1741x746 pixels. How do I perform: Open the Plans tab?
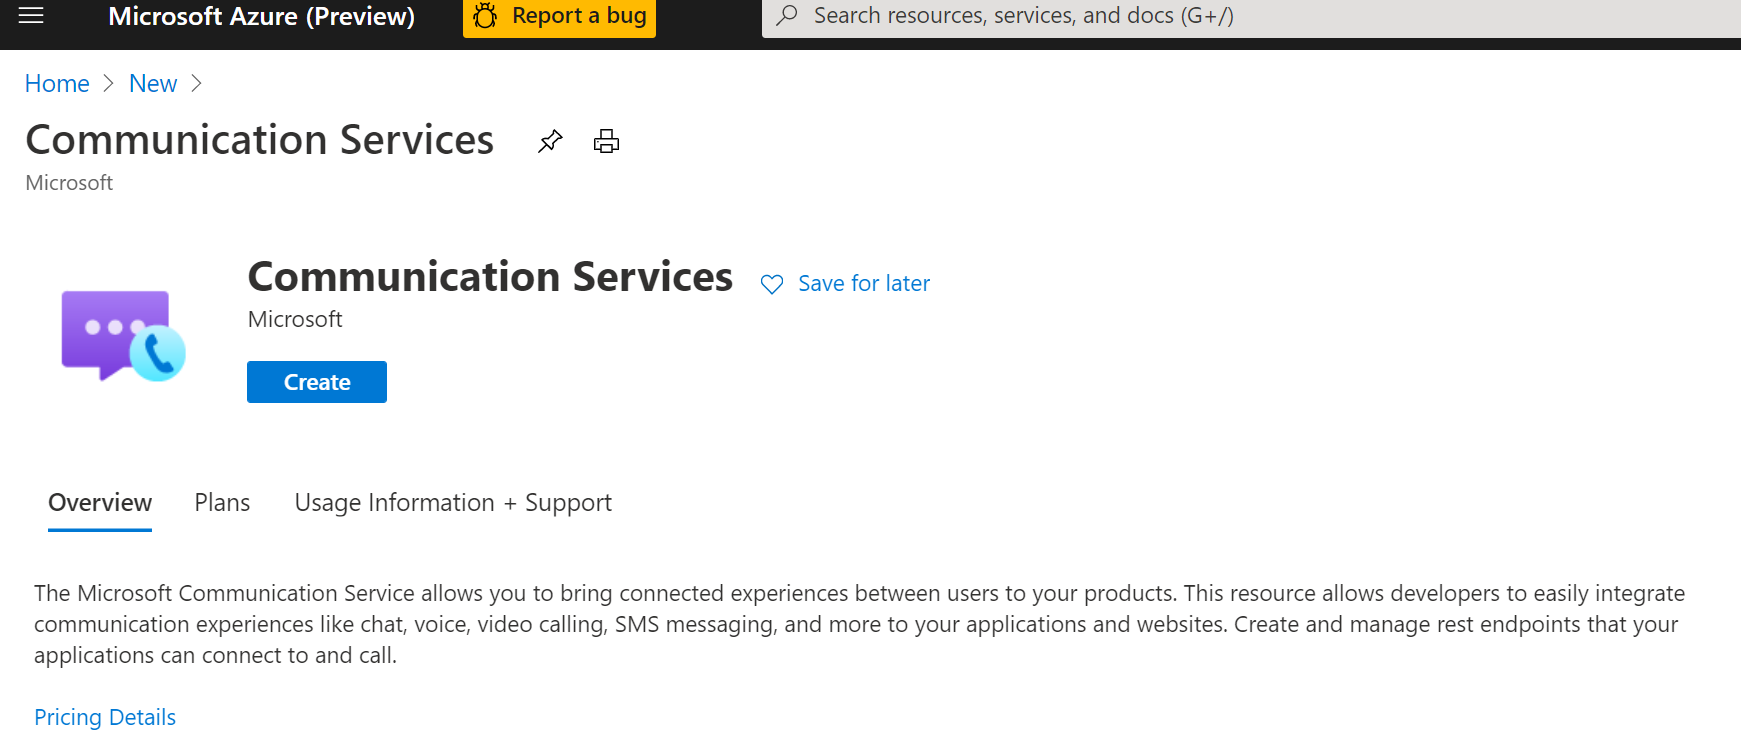coord(222,502)
